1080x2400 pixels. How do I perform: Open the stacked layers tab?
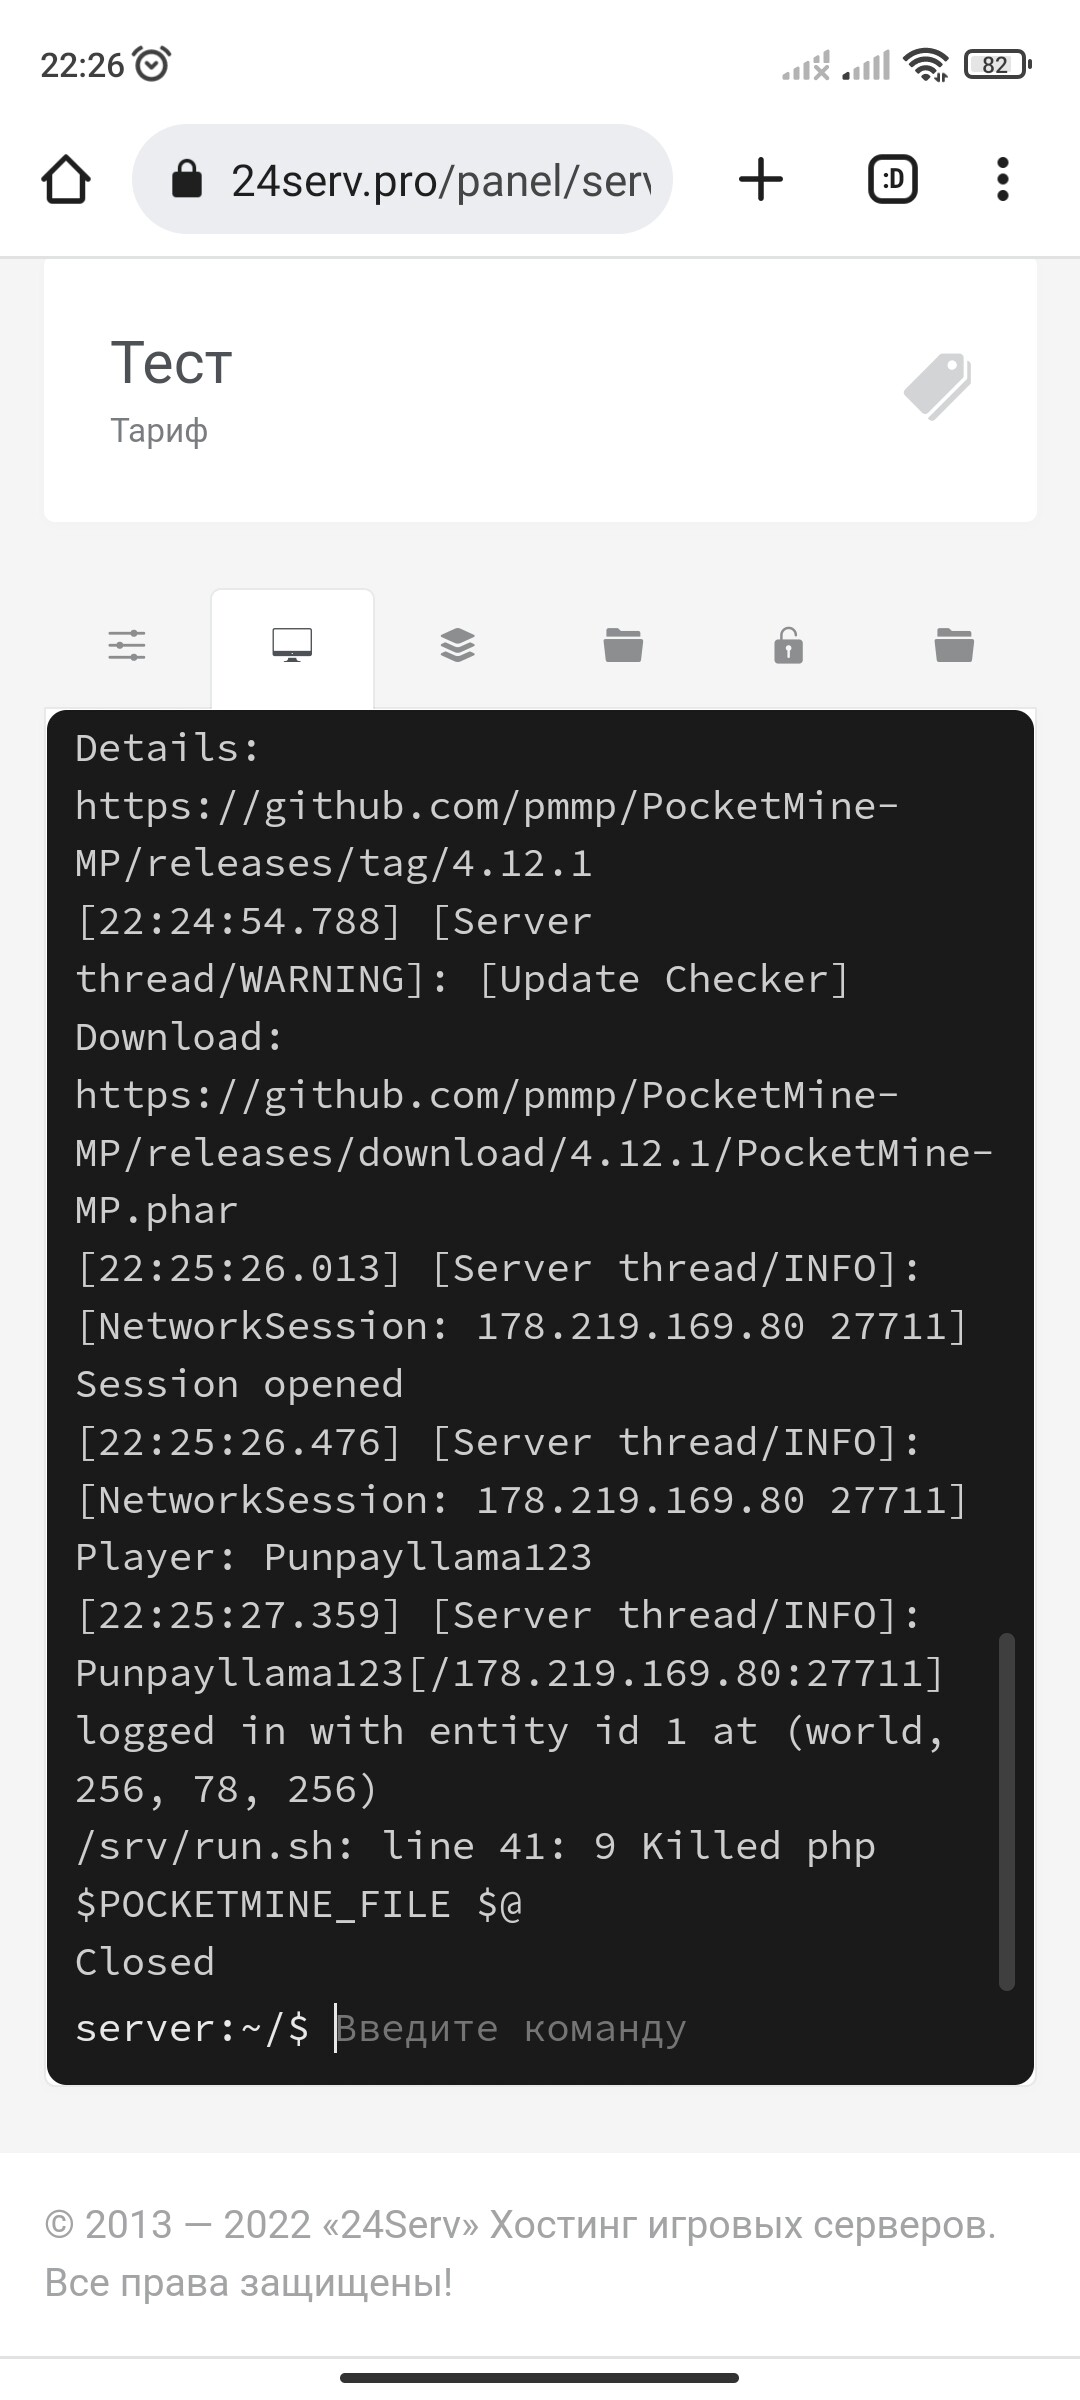[x=457, y=645]
